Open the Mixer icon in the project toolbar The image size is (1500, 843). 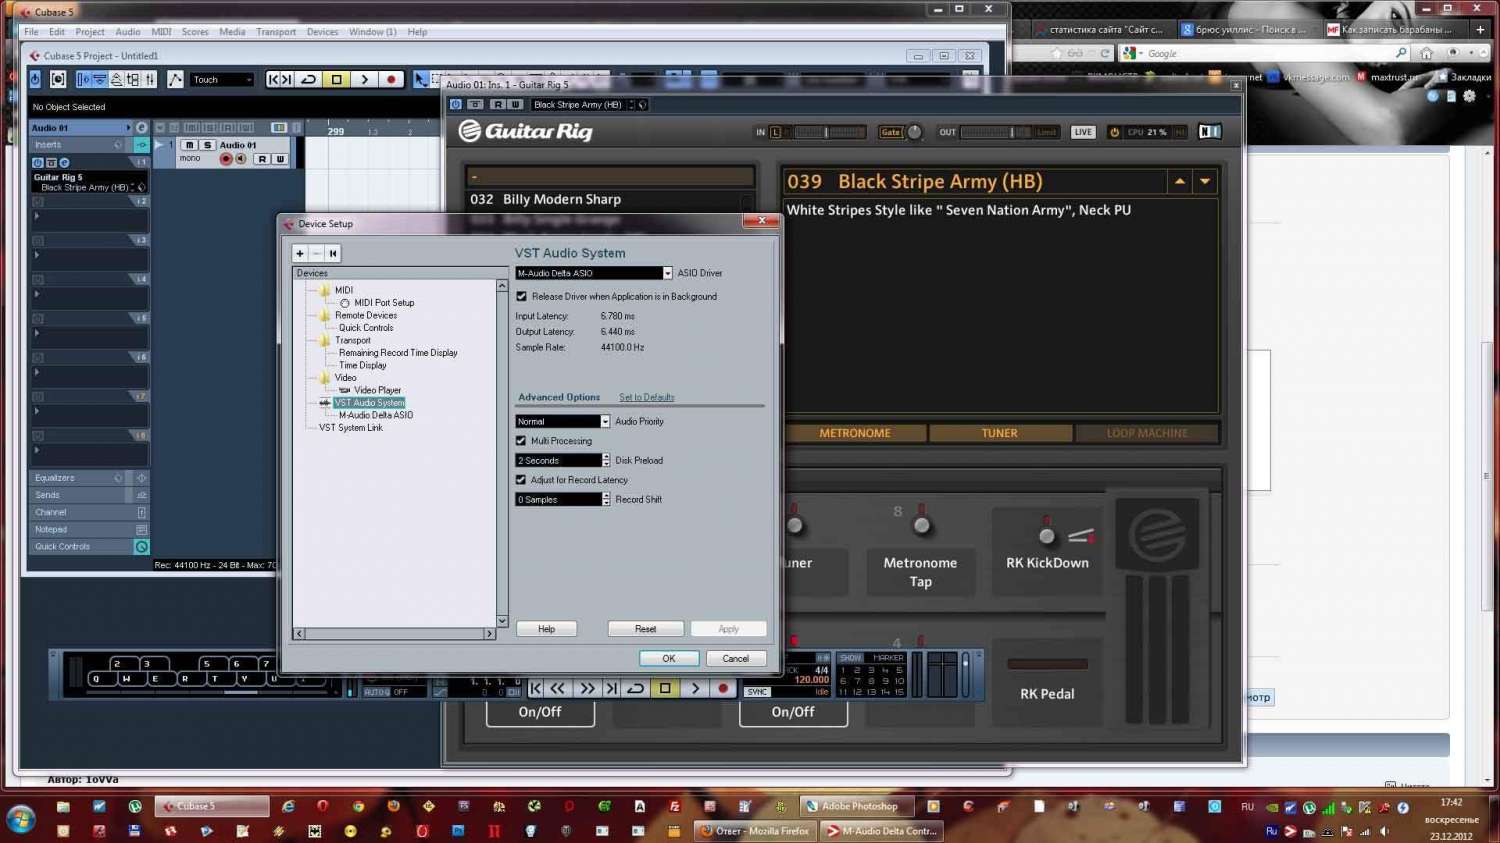point(150,79)
